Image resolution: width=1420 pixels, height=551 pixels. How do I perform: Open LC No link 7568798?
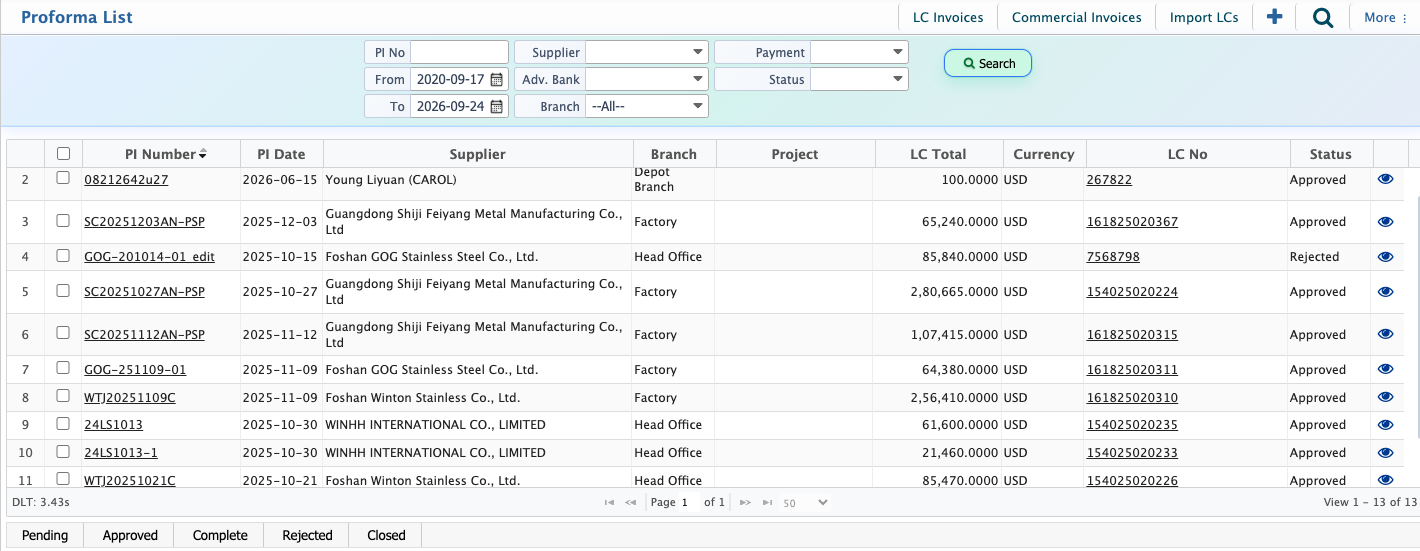(x=1113, y=257)
